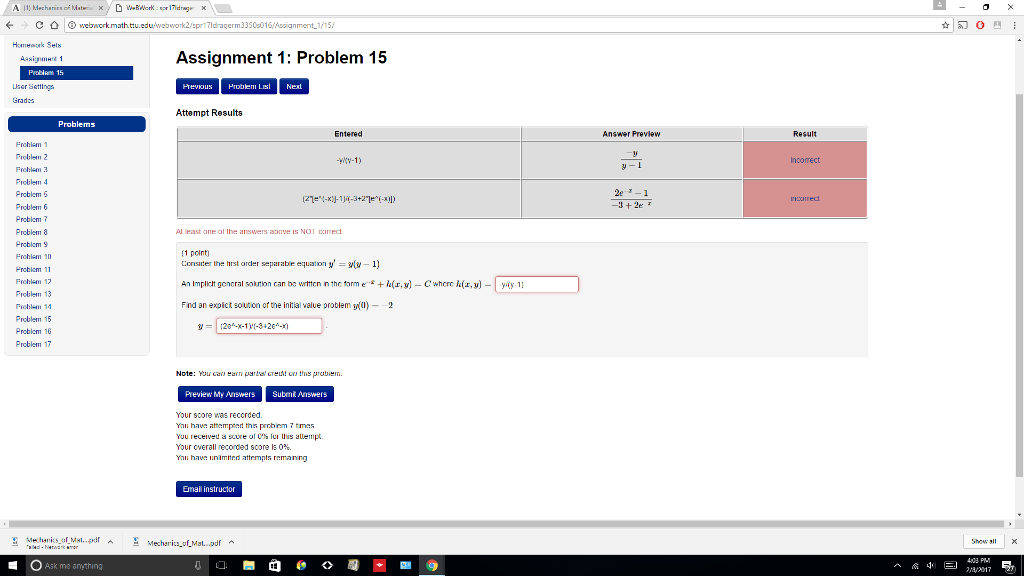Click Show all downloads

tap(983, 541)
